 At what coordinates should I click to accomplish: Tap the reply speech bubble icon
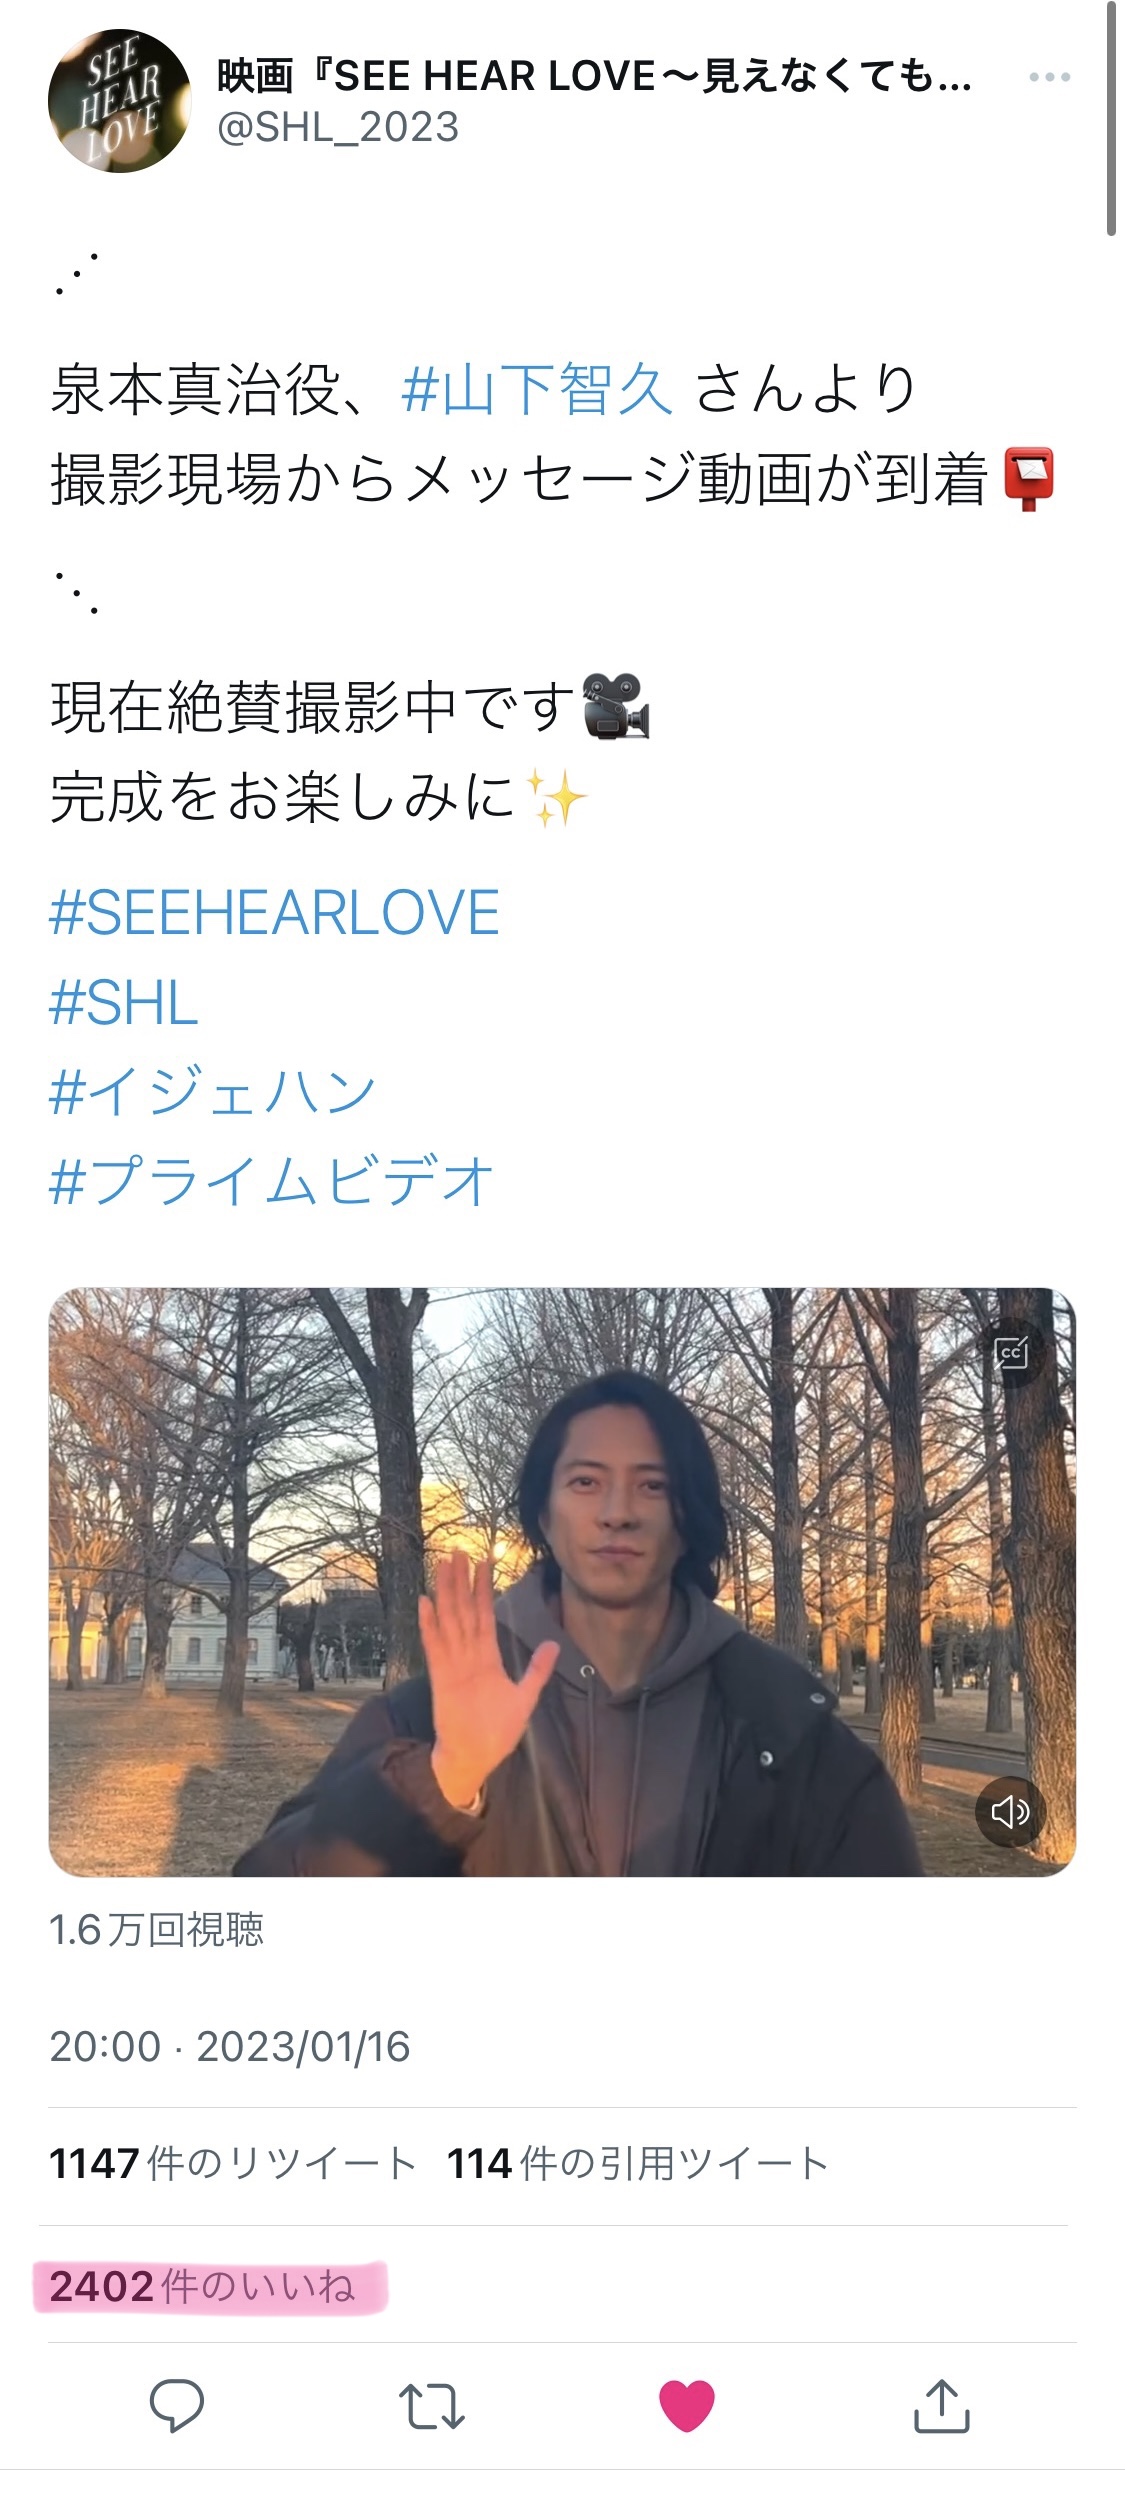(177, 2405)
